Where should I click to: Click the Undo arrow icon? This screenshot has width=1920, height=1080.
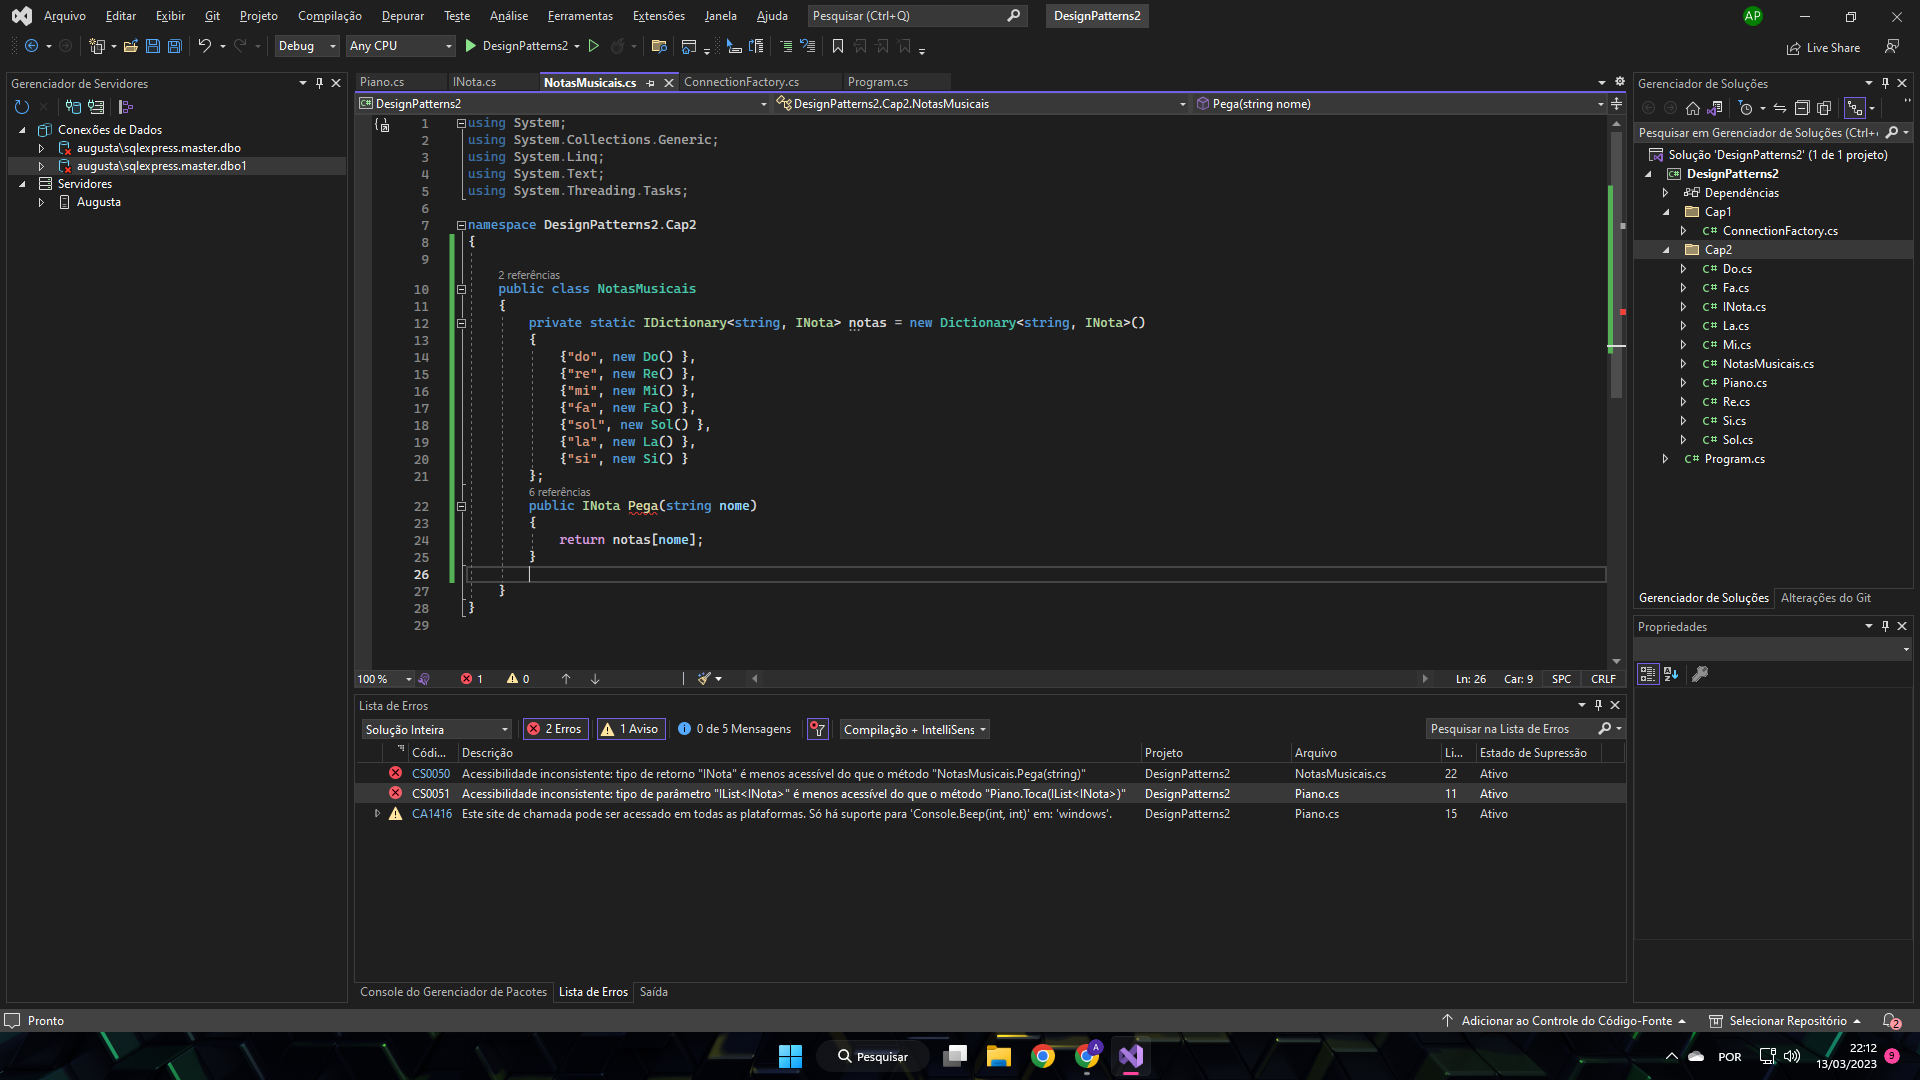204,46
